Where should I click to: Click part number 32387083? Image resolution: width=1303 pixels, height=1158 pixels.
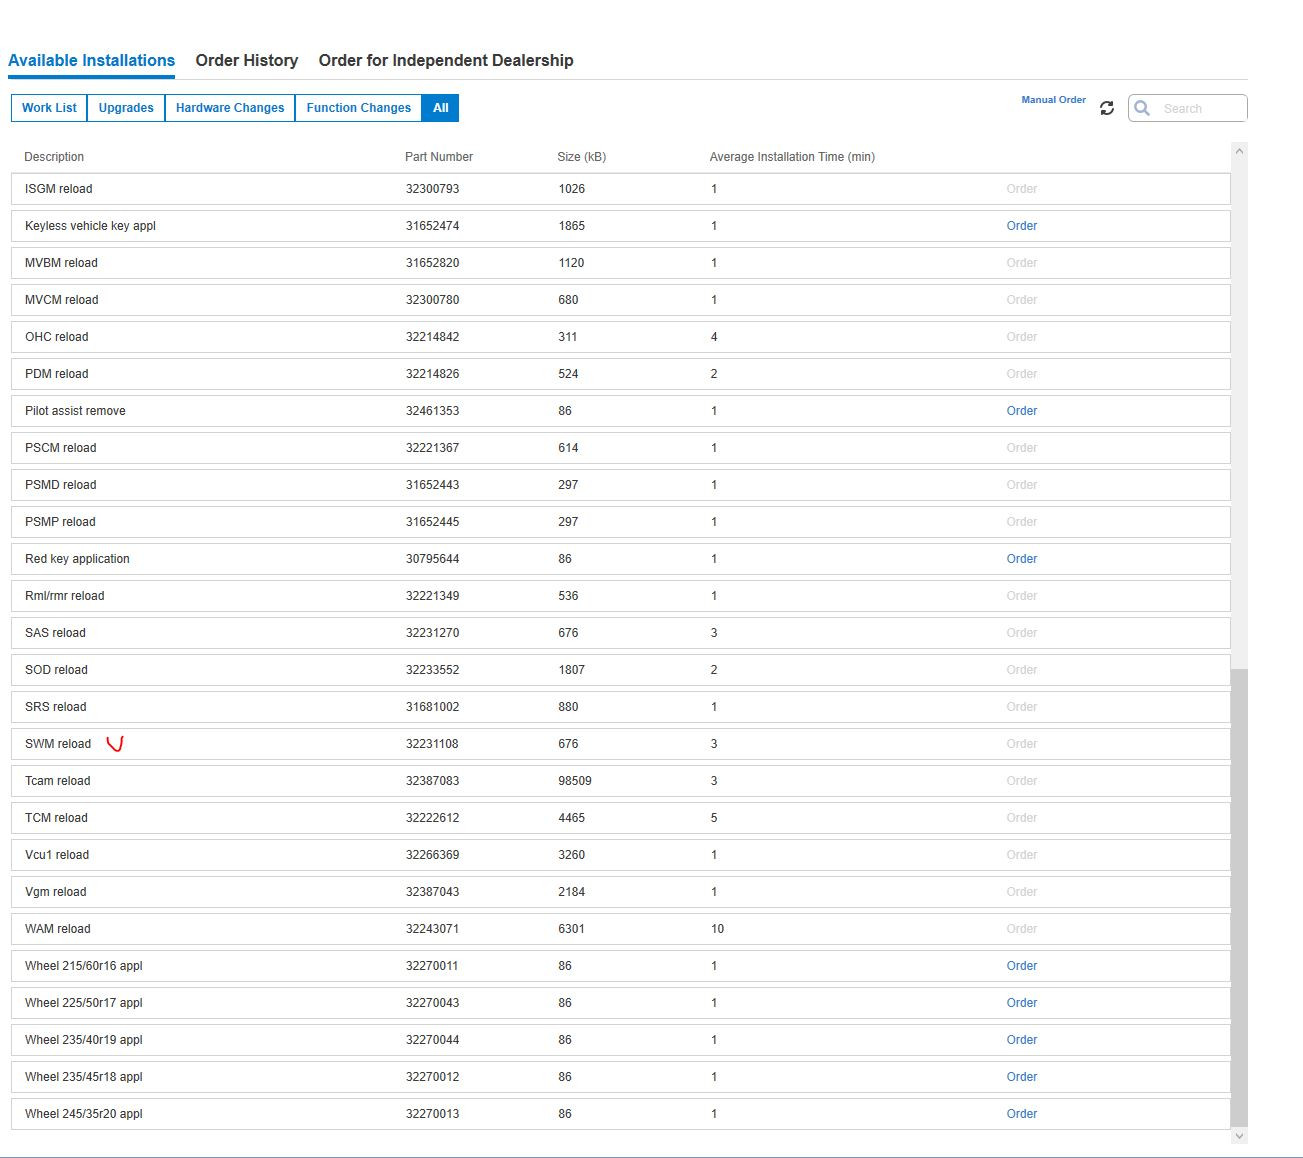432,781
